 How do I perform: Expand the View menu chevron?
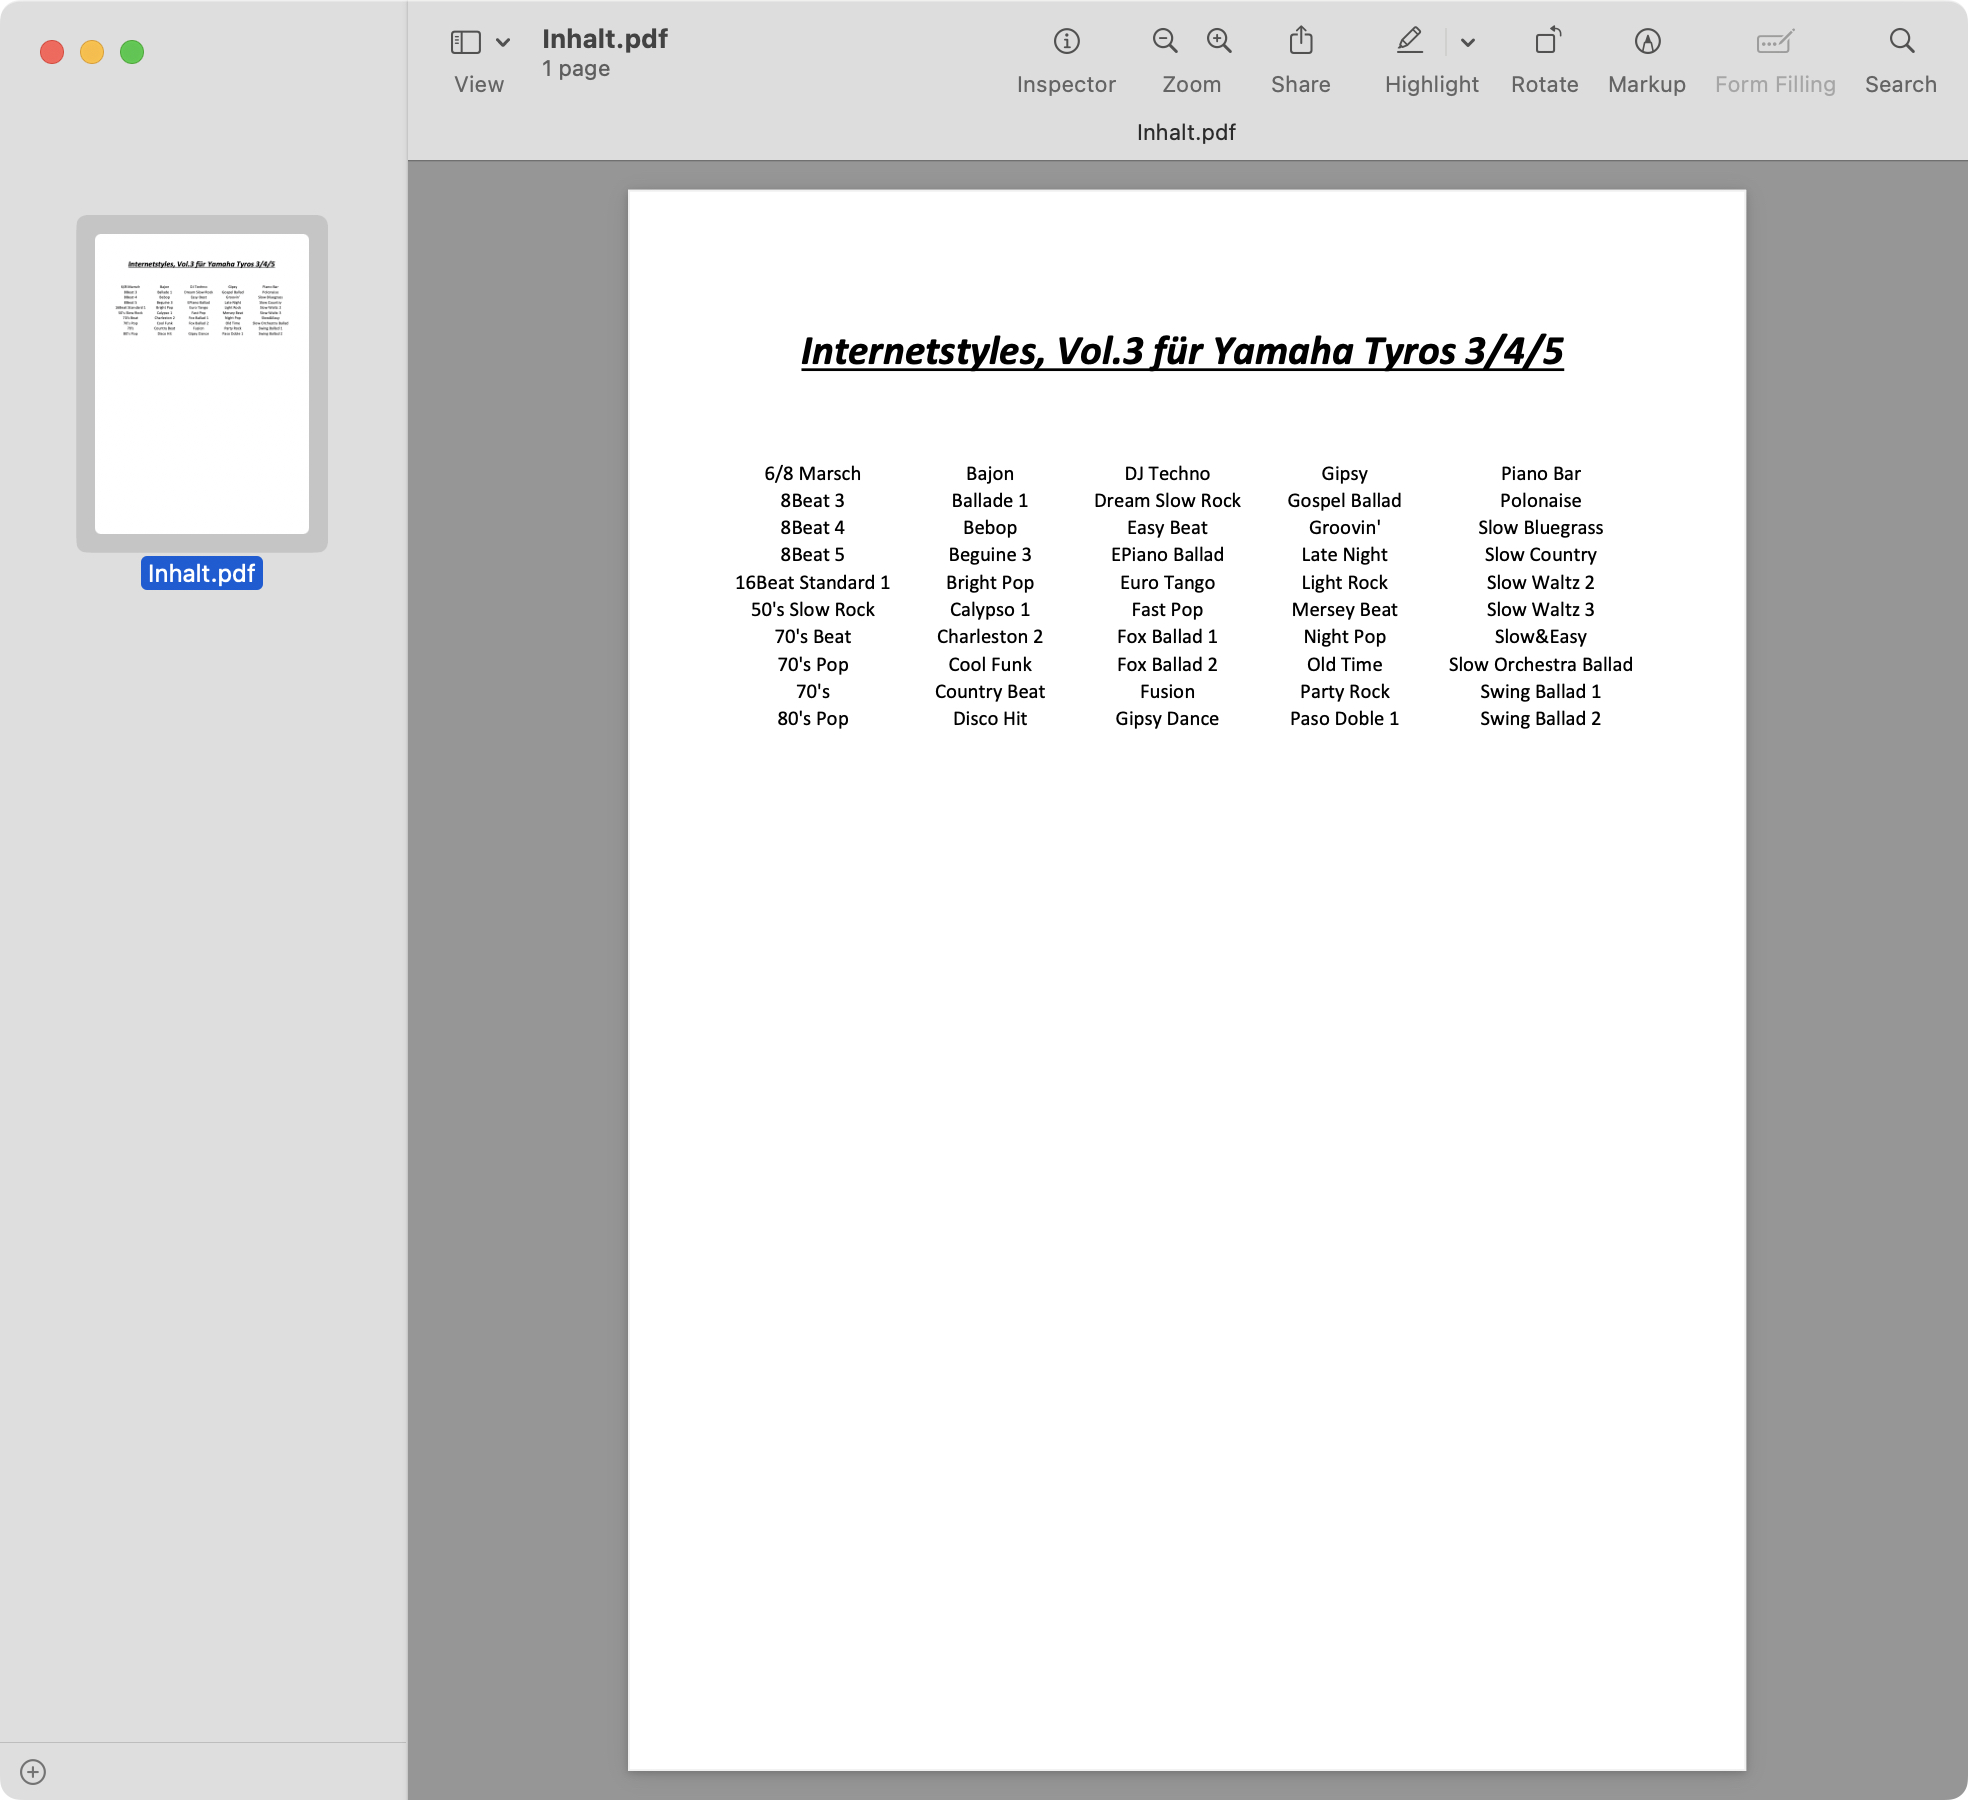(503, 42)
